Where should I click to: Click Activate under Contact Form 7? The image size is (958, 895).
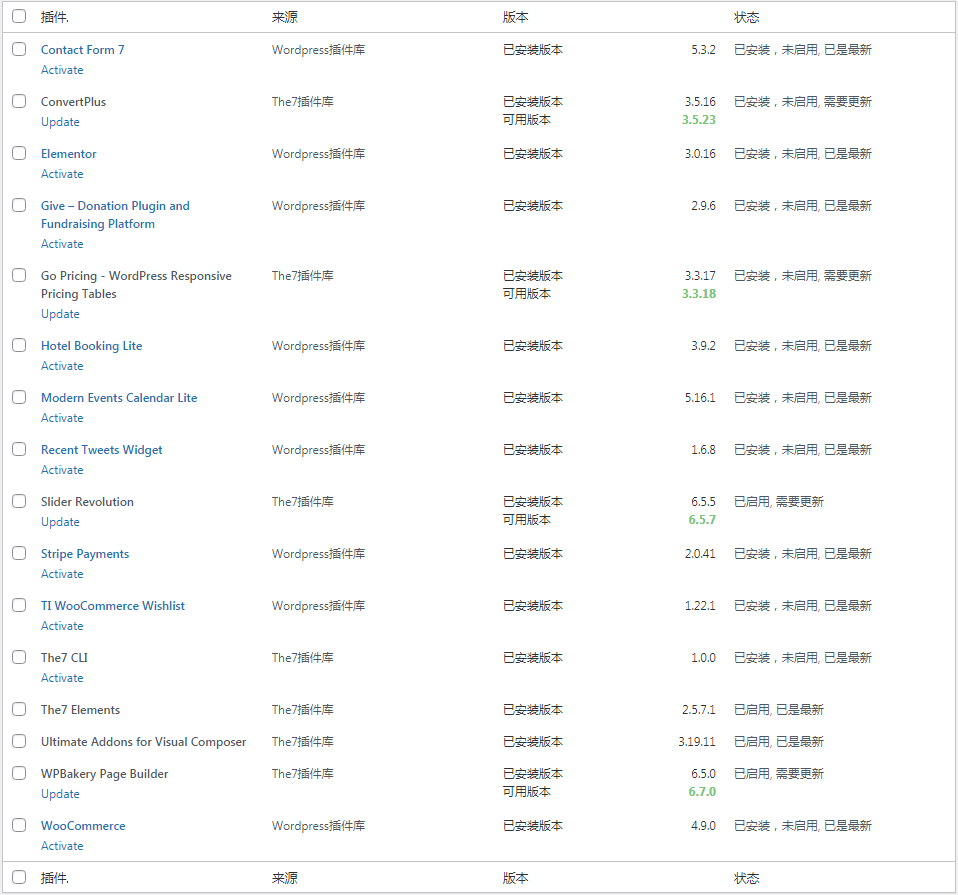point(62,70)
